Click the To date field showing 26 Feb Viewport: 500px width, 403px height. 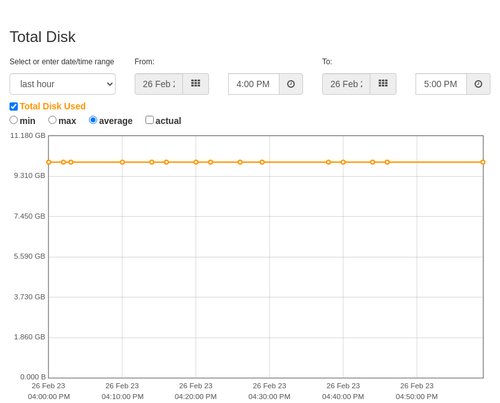(346, 84)
